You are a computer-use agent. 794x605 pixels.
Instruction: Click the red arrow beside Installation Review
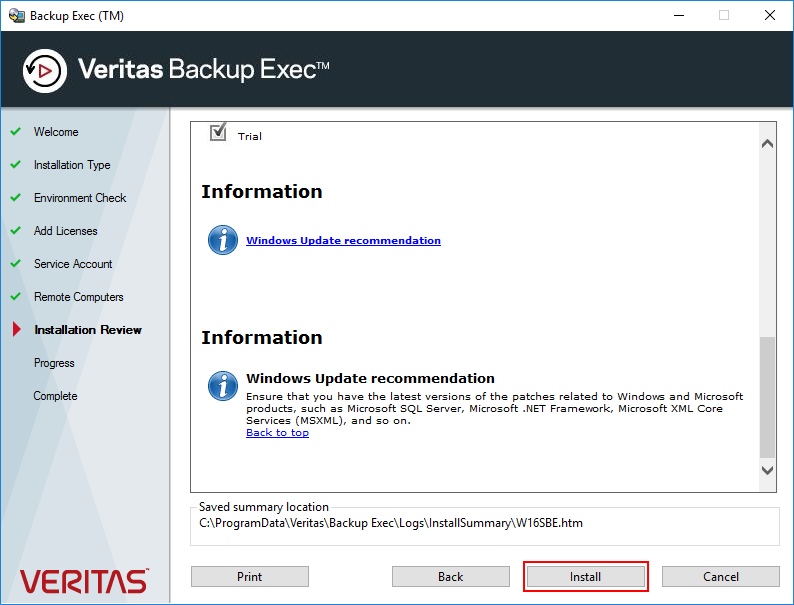[17, 329]
